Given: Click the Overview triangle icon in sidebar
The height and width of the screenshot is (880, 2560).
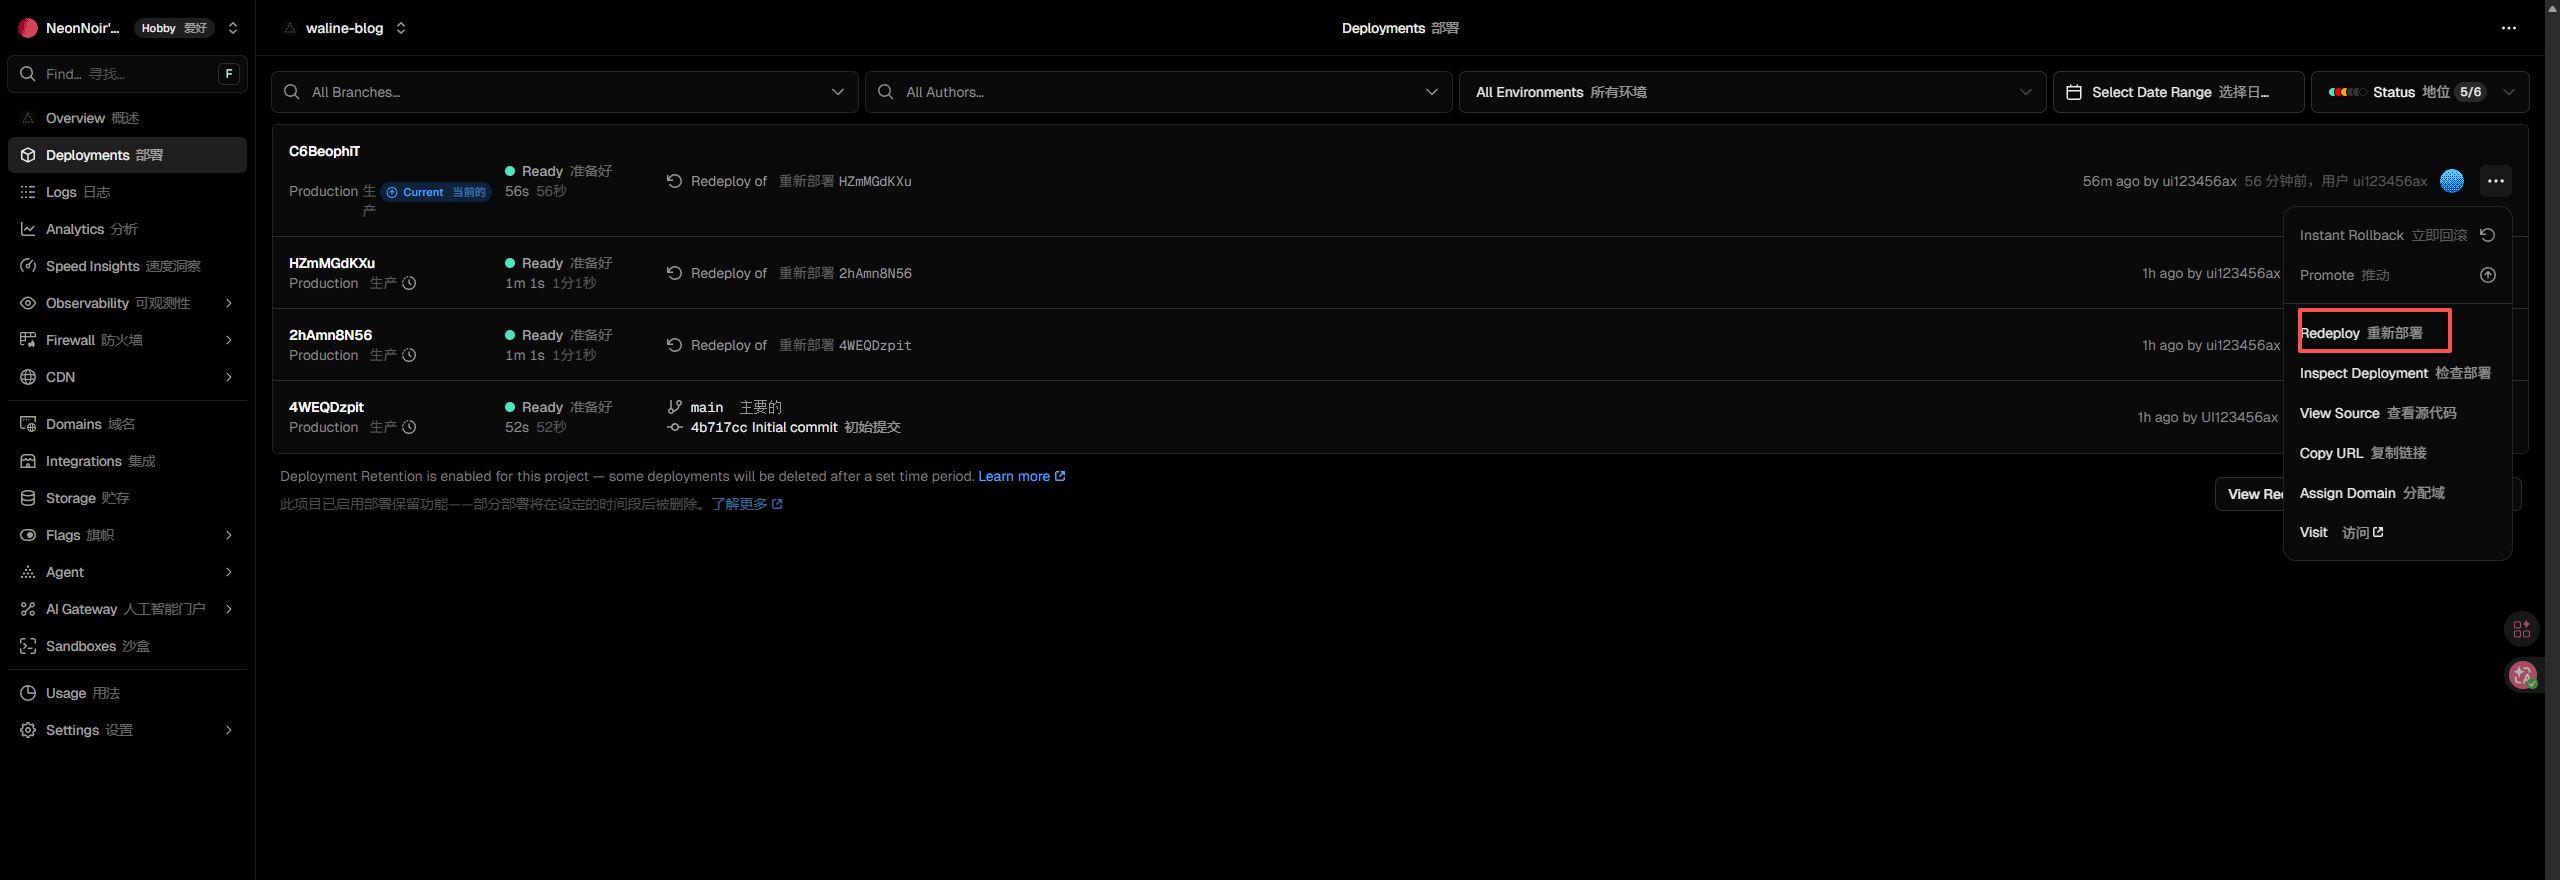Looking at the screenshot, I should 28,118.
